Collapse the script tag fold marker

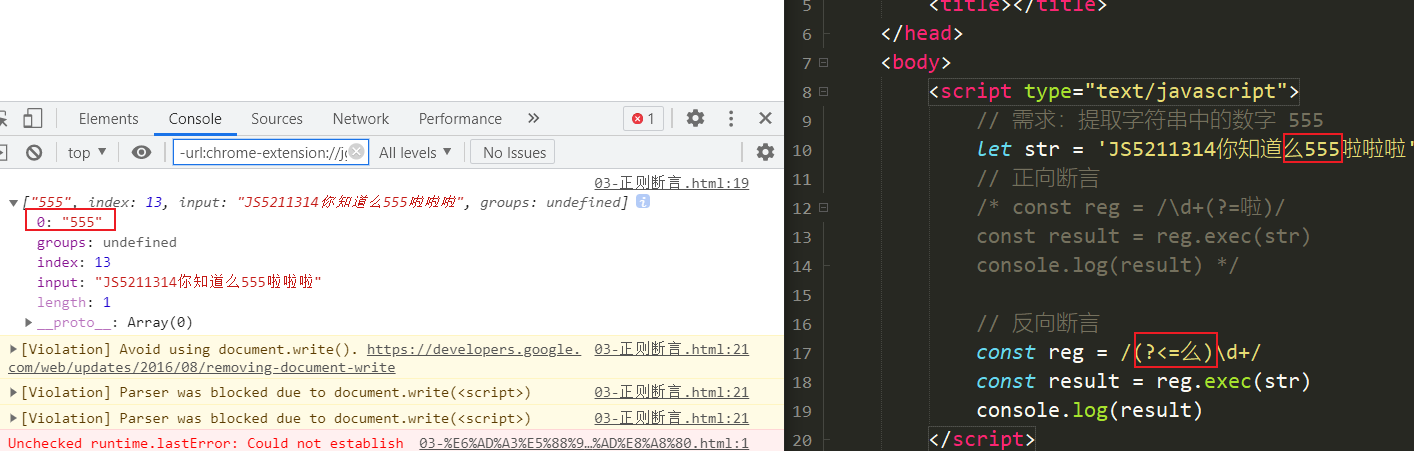click(x=823, y=92)
